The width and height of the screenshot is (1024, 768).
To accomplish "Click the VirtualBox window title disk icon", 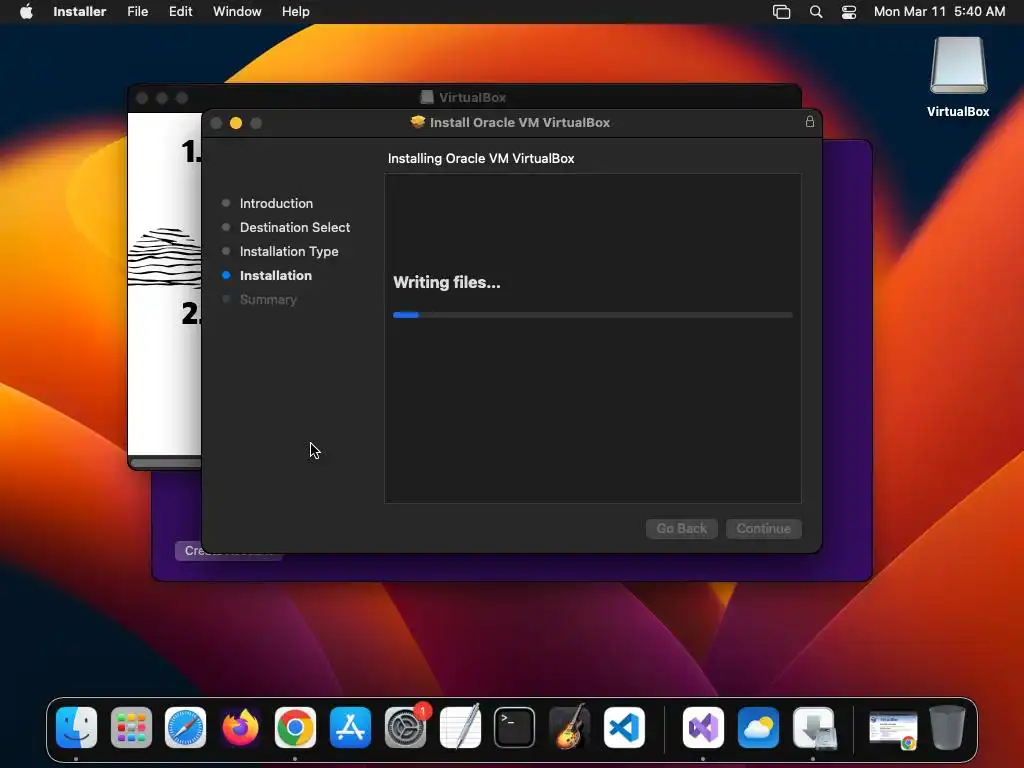I will point(427,97).
